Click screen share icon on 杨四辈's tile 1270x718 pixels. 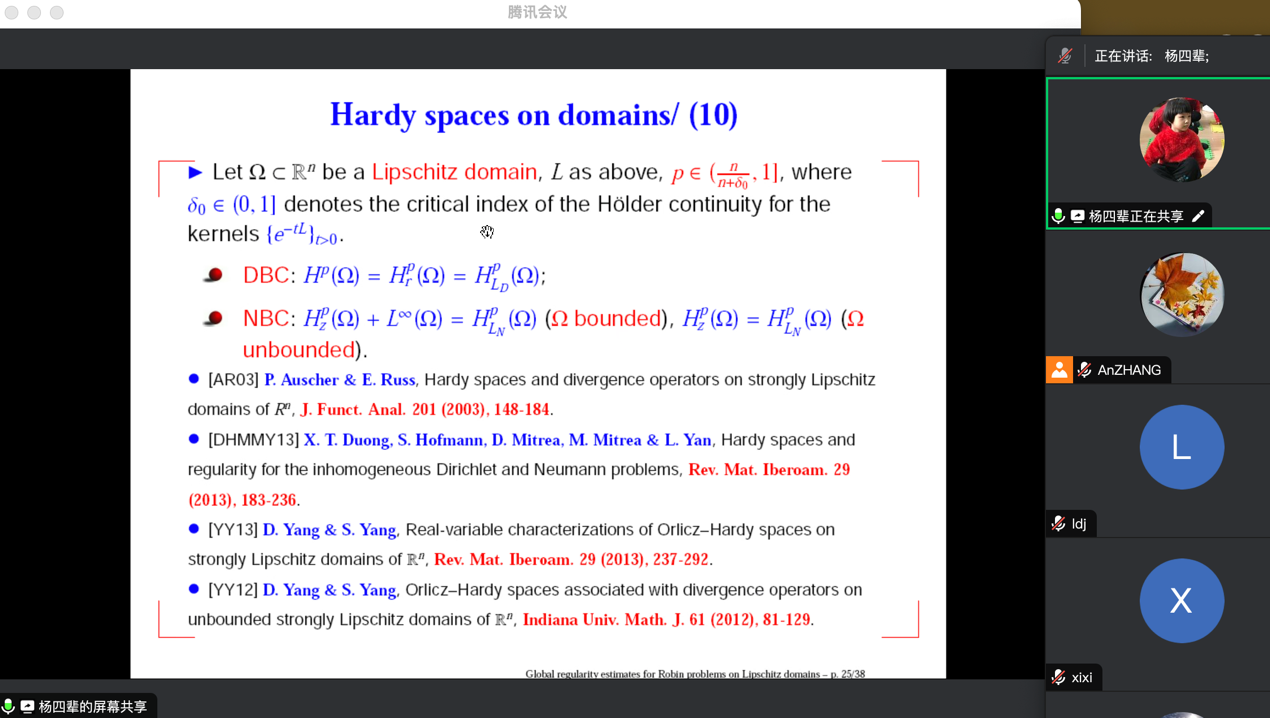coord(1077,216)
